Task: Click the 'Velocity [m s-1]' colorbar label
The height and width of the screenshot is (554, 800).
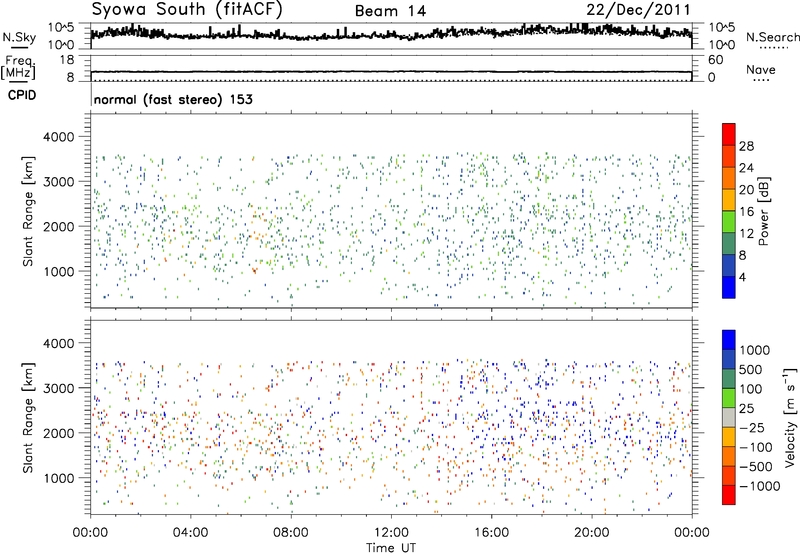Action: pyautogui.click(x=790, y=417)
